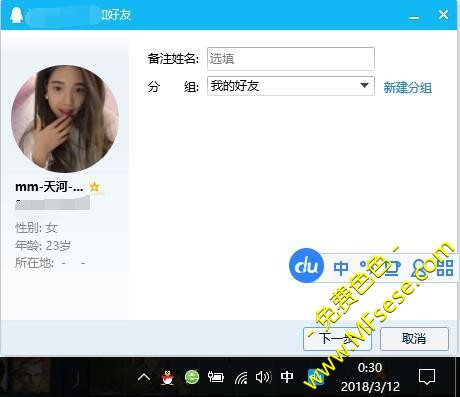The width and height of the screenshot is (460, 397).
Task: Toggle Baidu input punctuation mode icon
Action: click(365, 267)
